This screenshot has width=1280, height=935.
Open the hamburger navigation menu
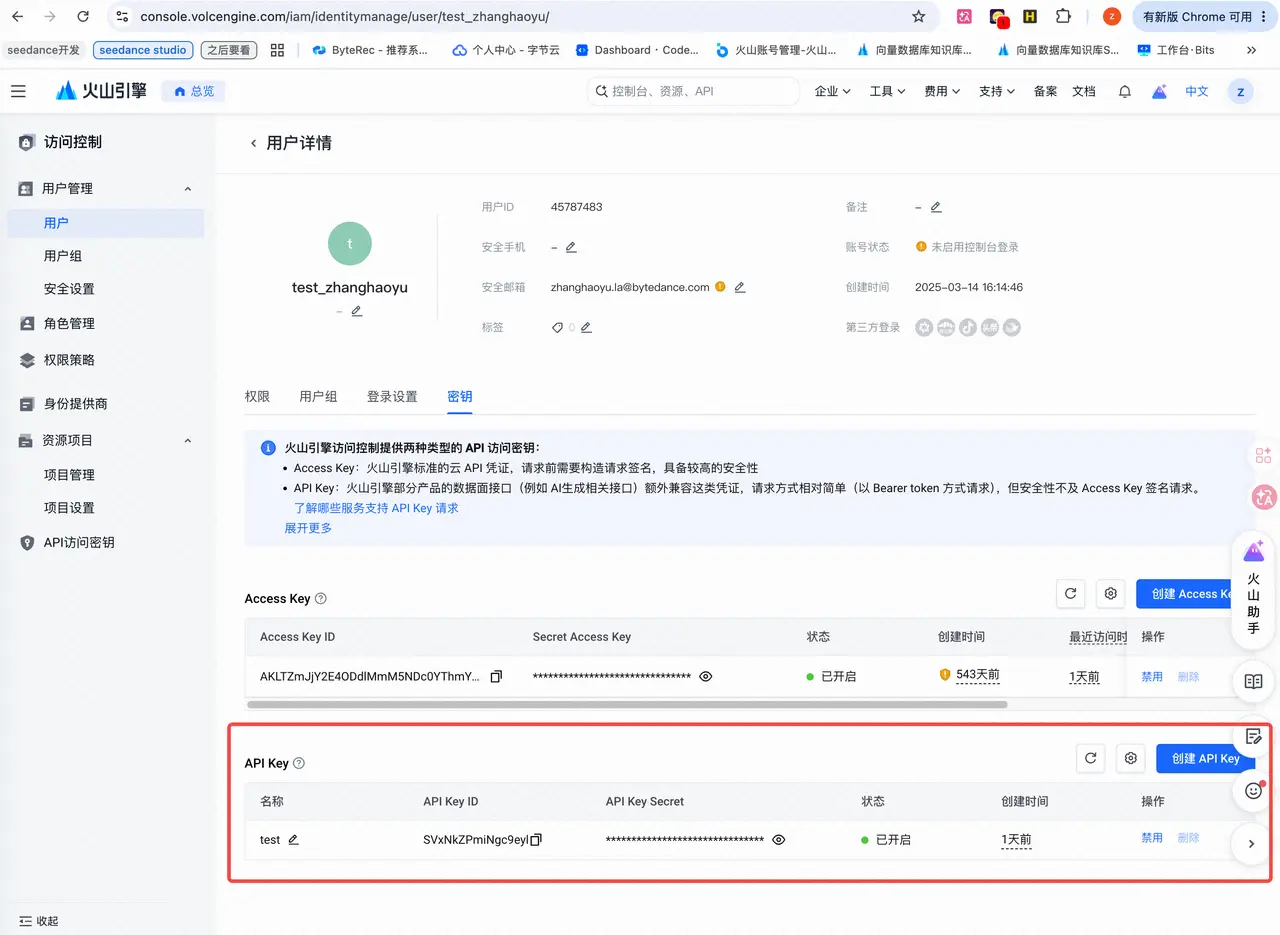[18, 91]
